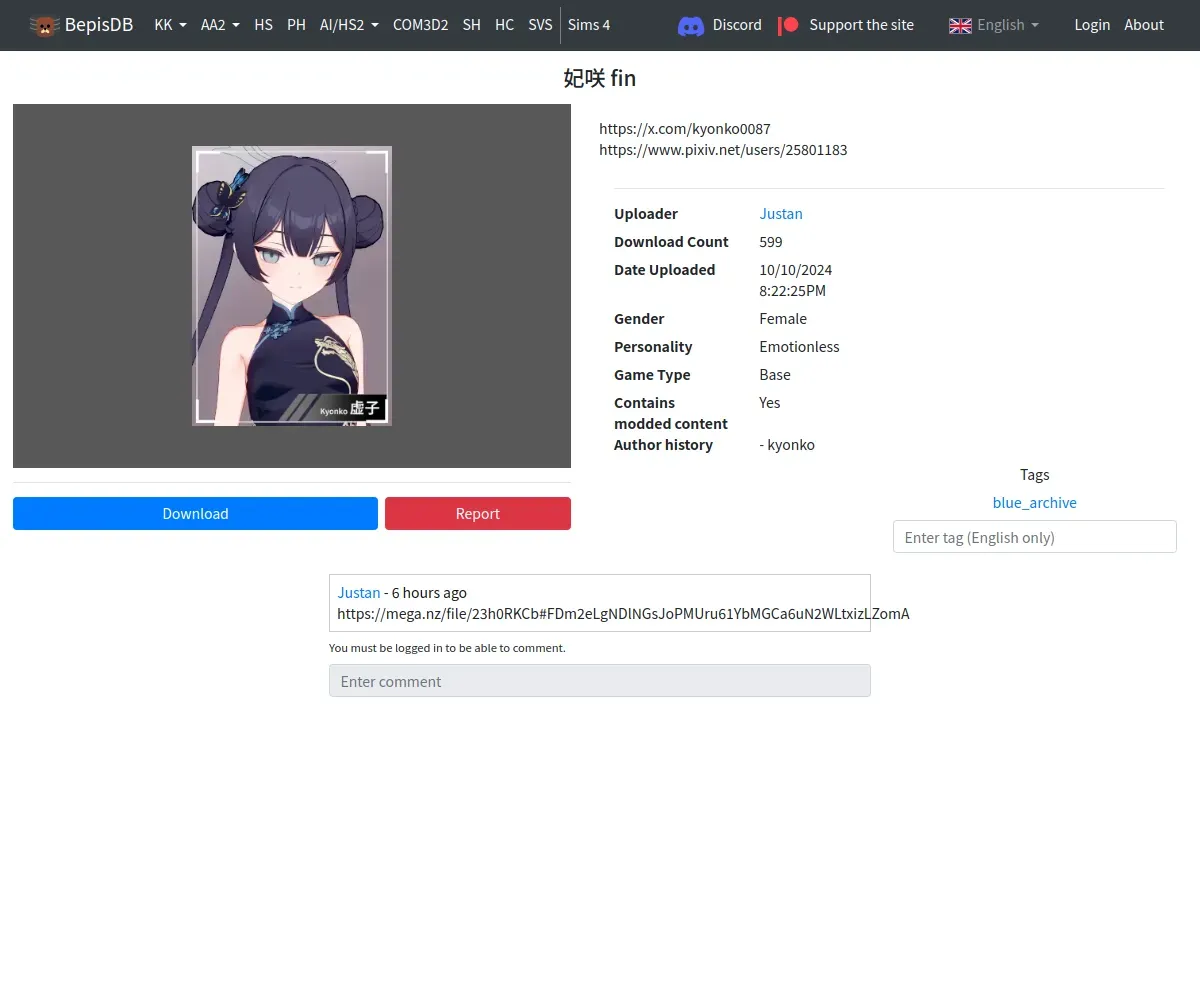1200x1000 pixels.
Task: Focus the Enter tag input field
Action: 1035,537
